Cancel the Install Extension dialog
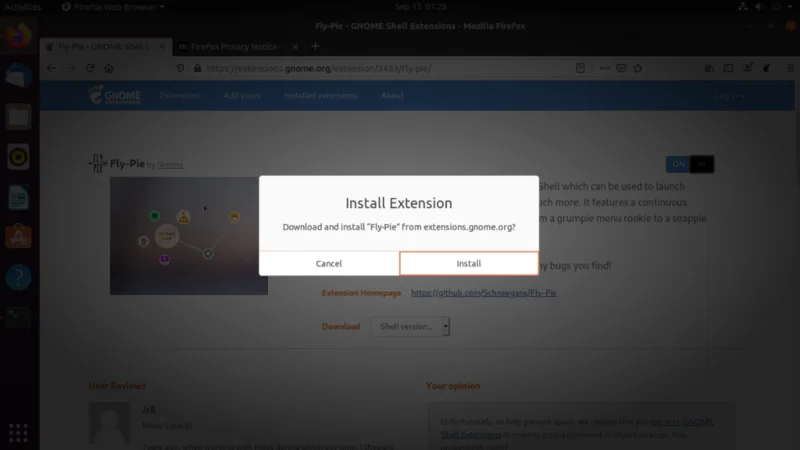The height and width of the screenshot is (450, 800). [329, 263]
